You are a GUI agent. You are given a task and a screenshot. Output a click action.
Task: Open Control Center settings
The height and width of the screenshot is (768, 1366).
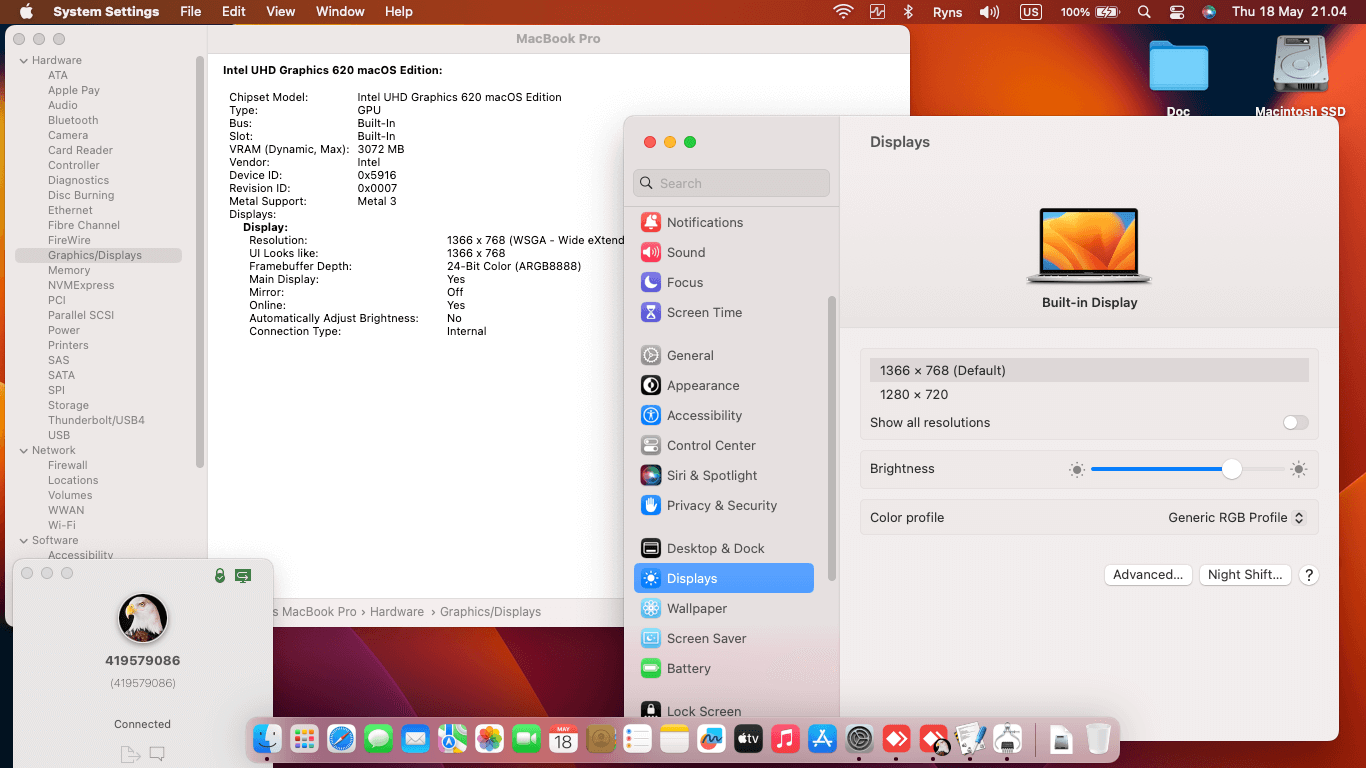pyautogui.click(x=723, y=445)
